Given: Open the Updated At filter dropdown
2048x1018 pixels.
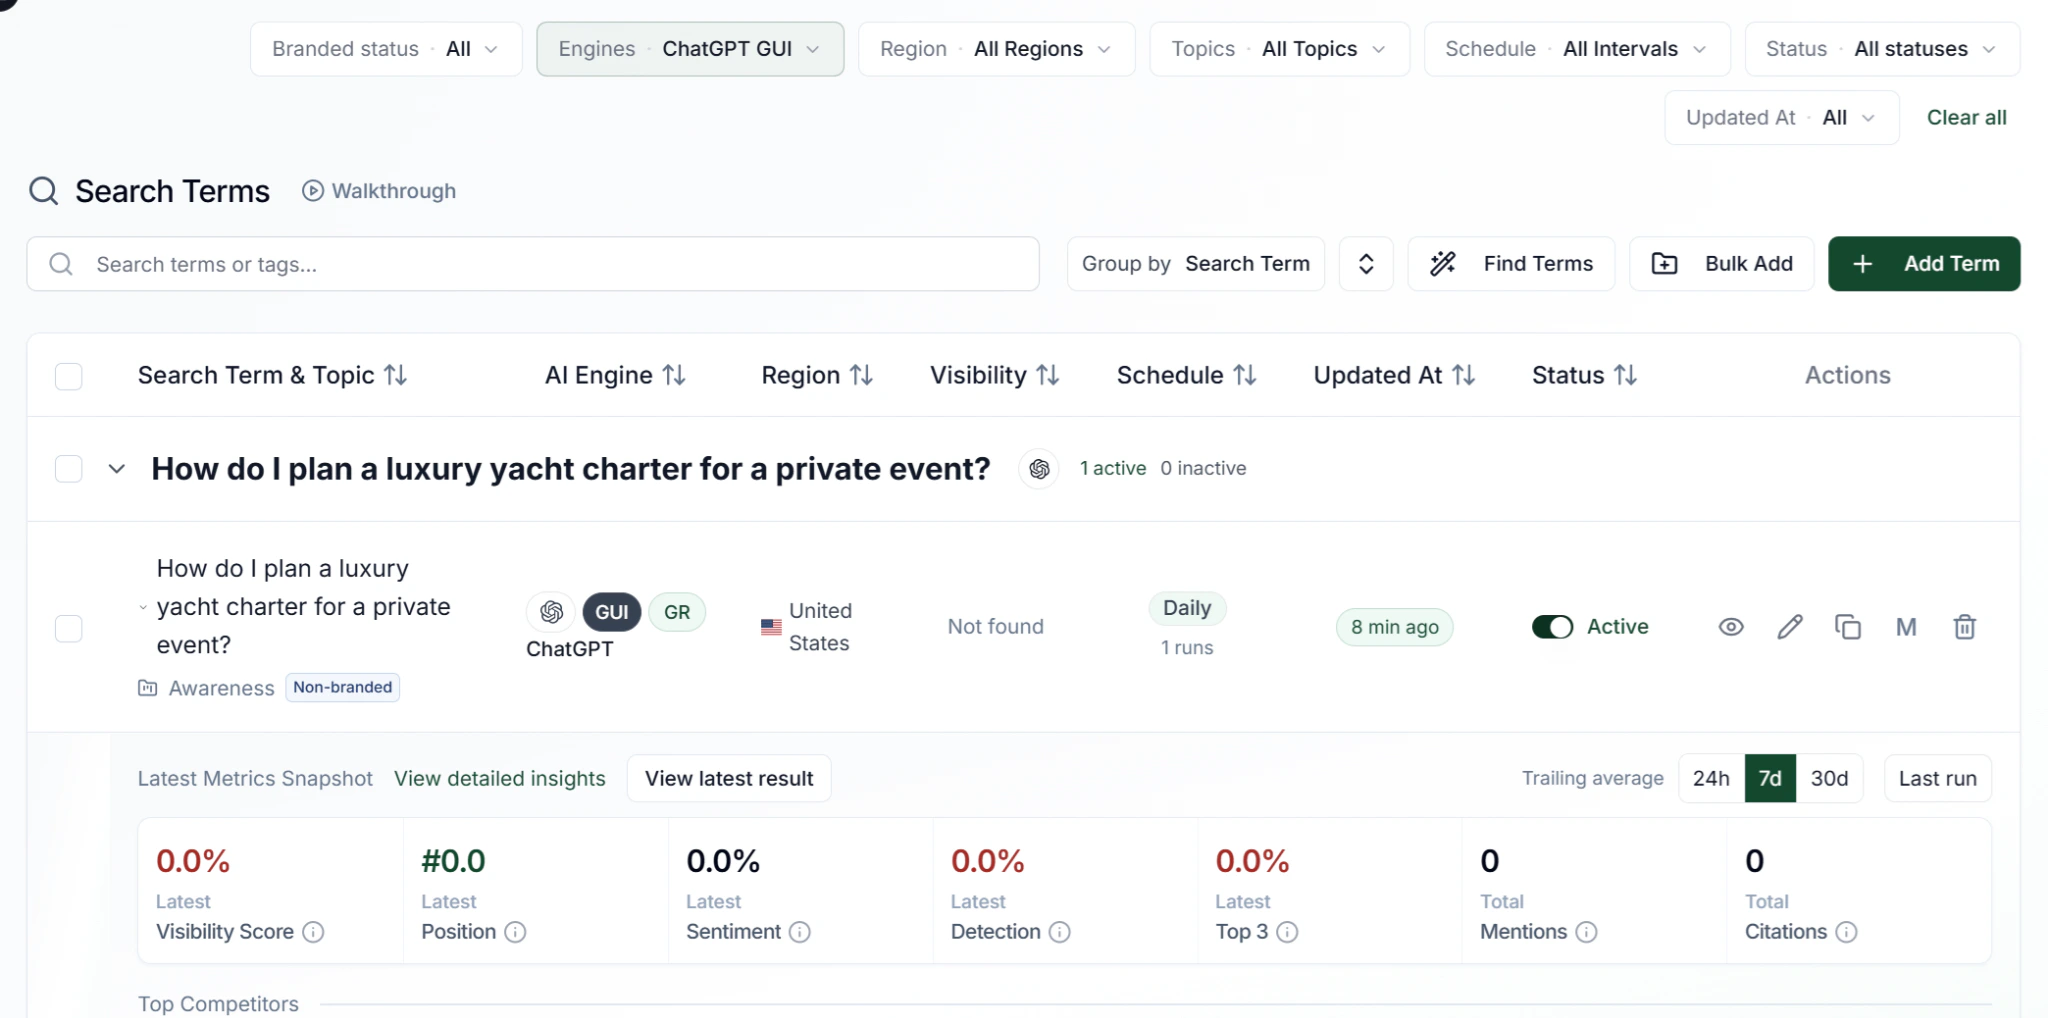Looking at the screenshot, I should click(1781, 118).
